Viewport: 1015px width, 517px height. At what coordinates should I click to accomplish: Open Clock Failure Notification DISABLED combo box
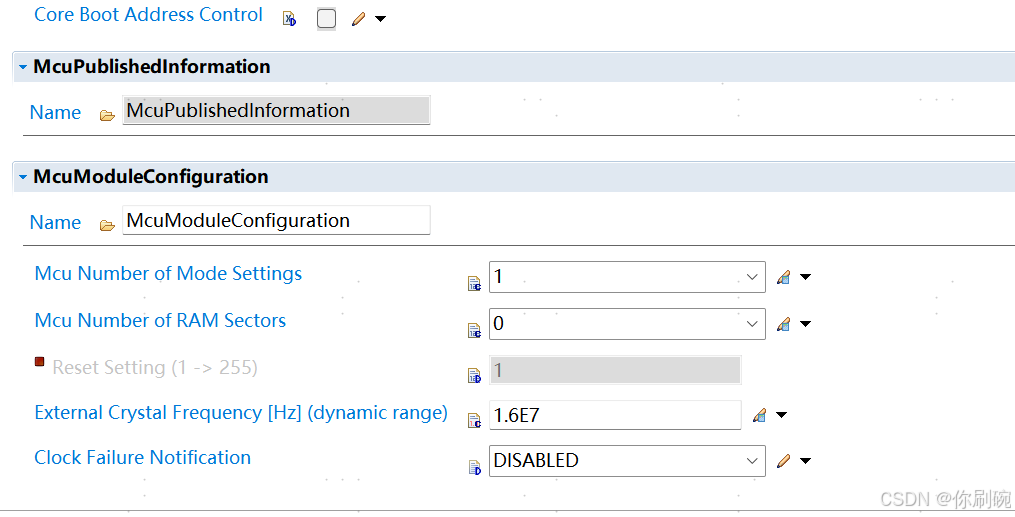pyautogui.click(x=627, y=461)
